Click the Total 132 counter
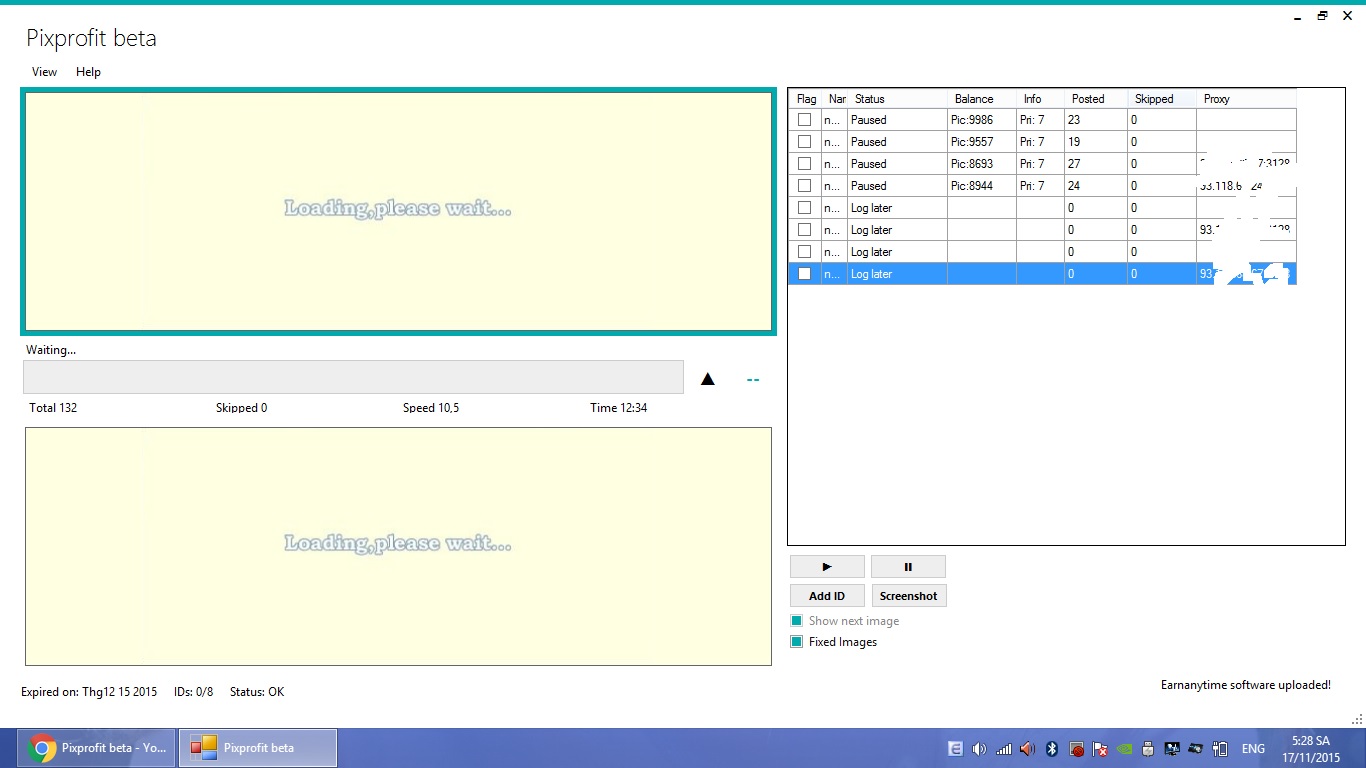This screenshot has height=768, width=1366. [x=53, y=408]
